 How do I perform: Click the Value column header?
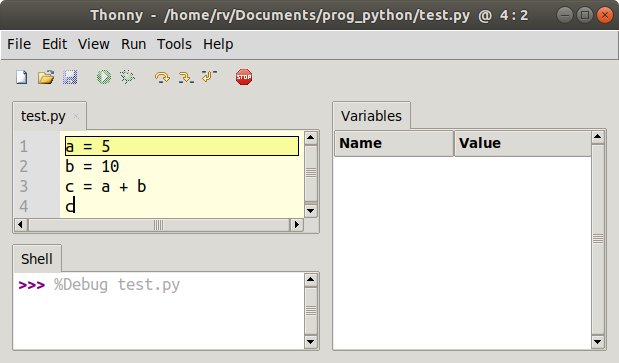(523, 143)
